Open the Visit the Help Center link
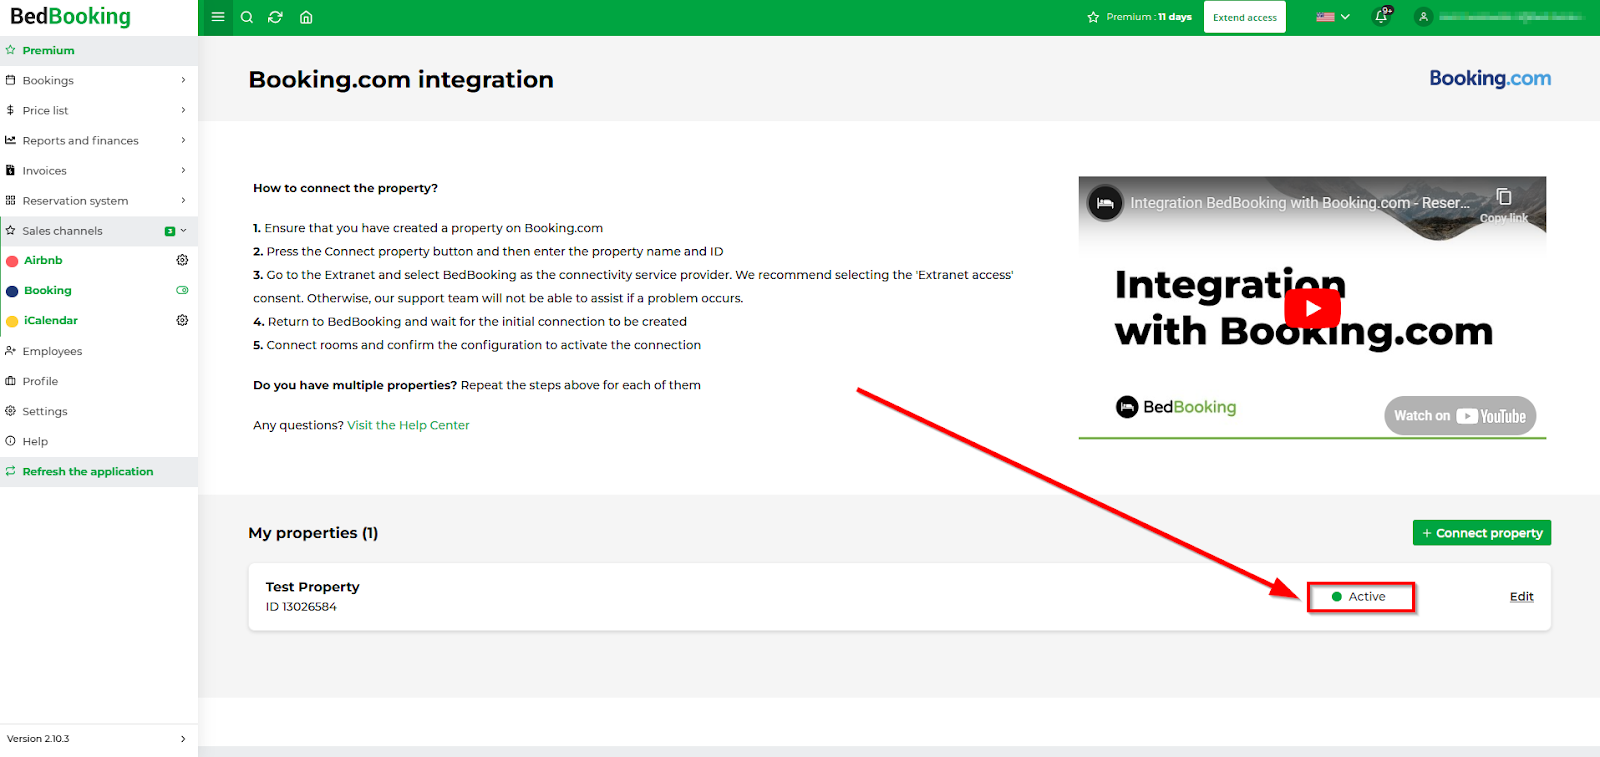Screen dimensions: 1600x757 click(408, 425)
